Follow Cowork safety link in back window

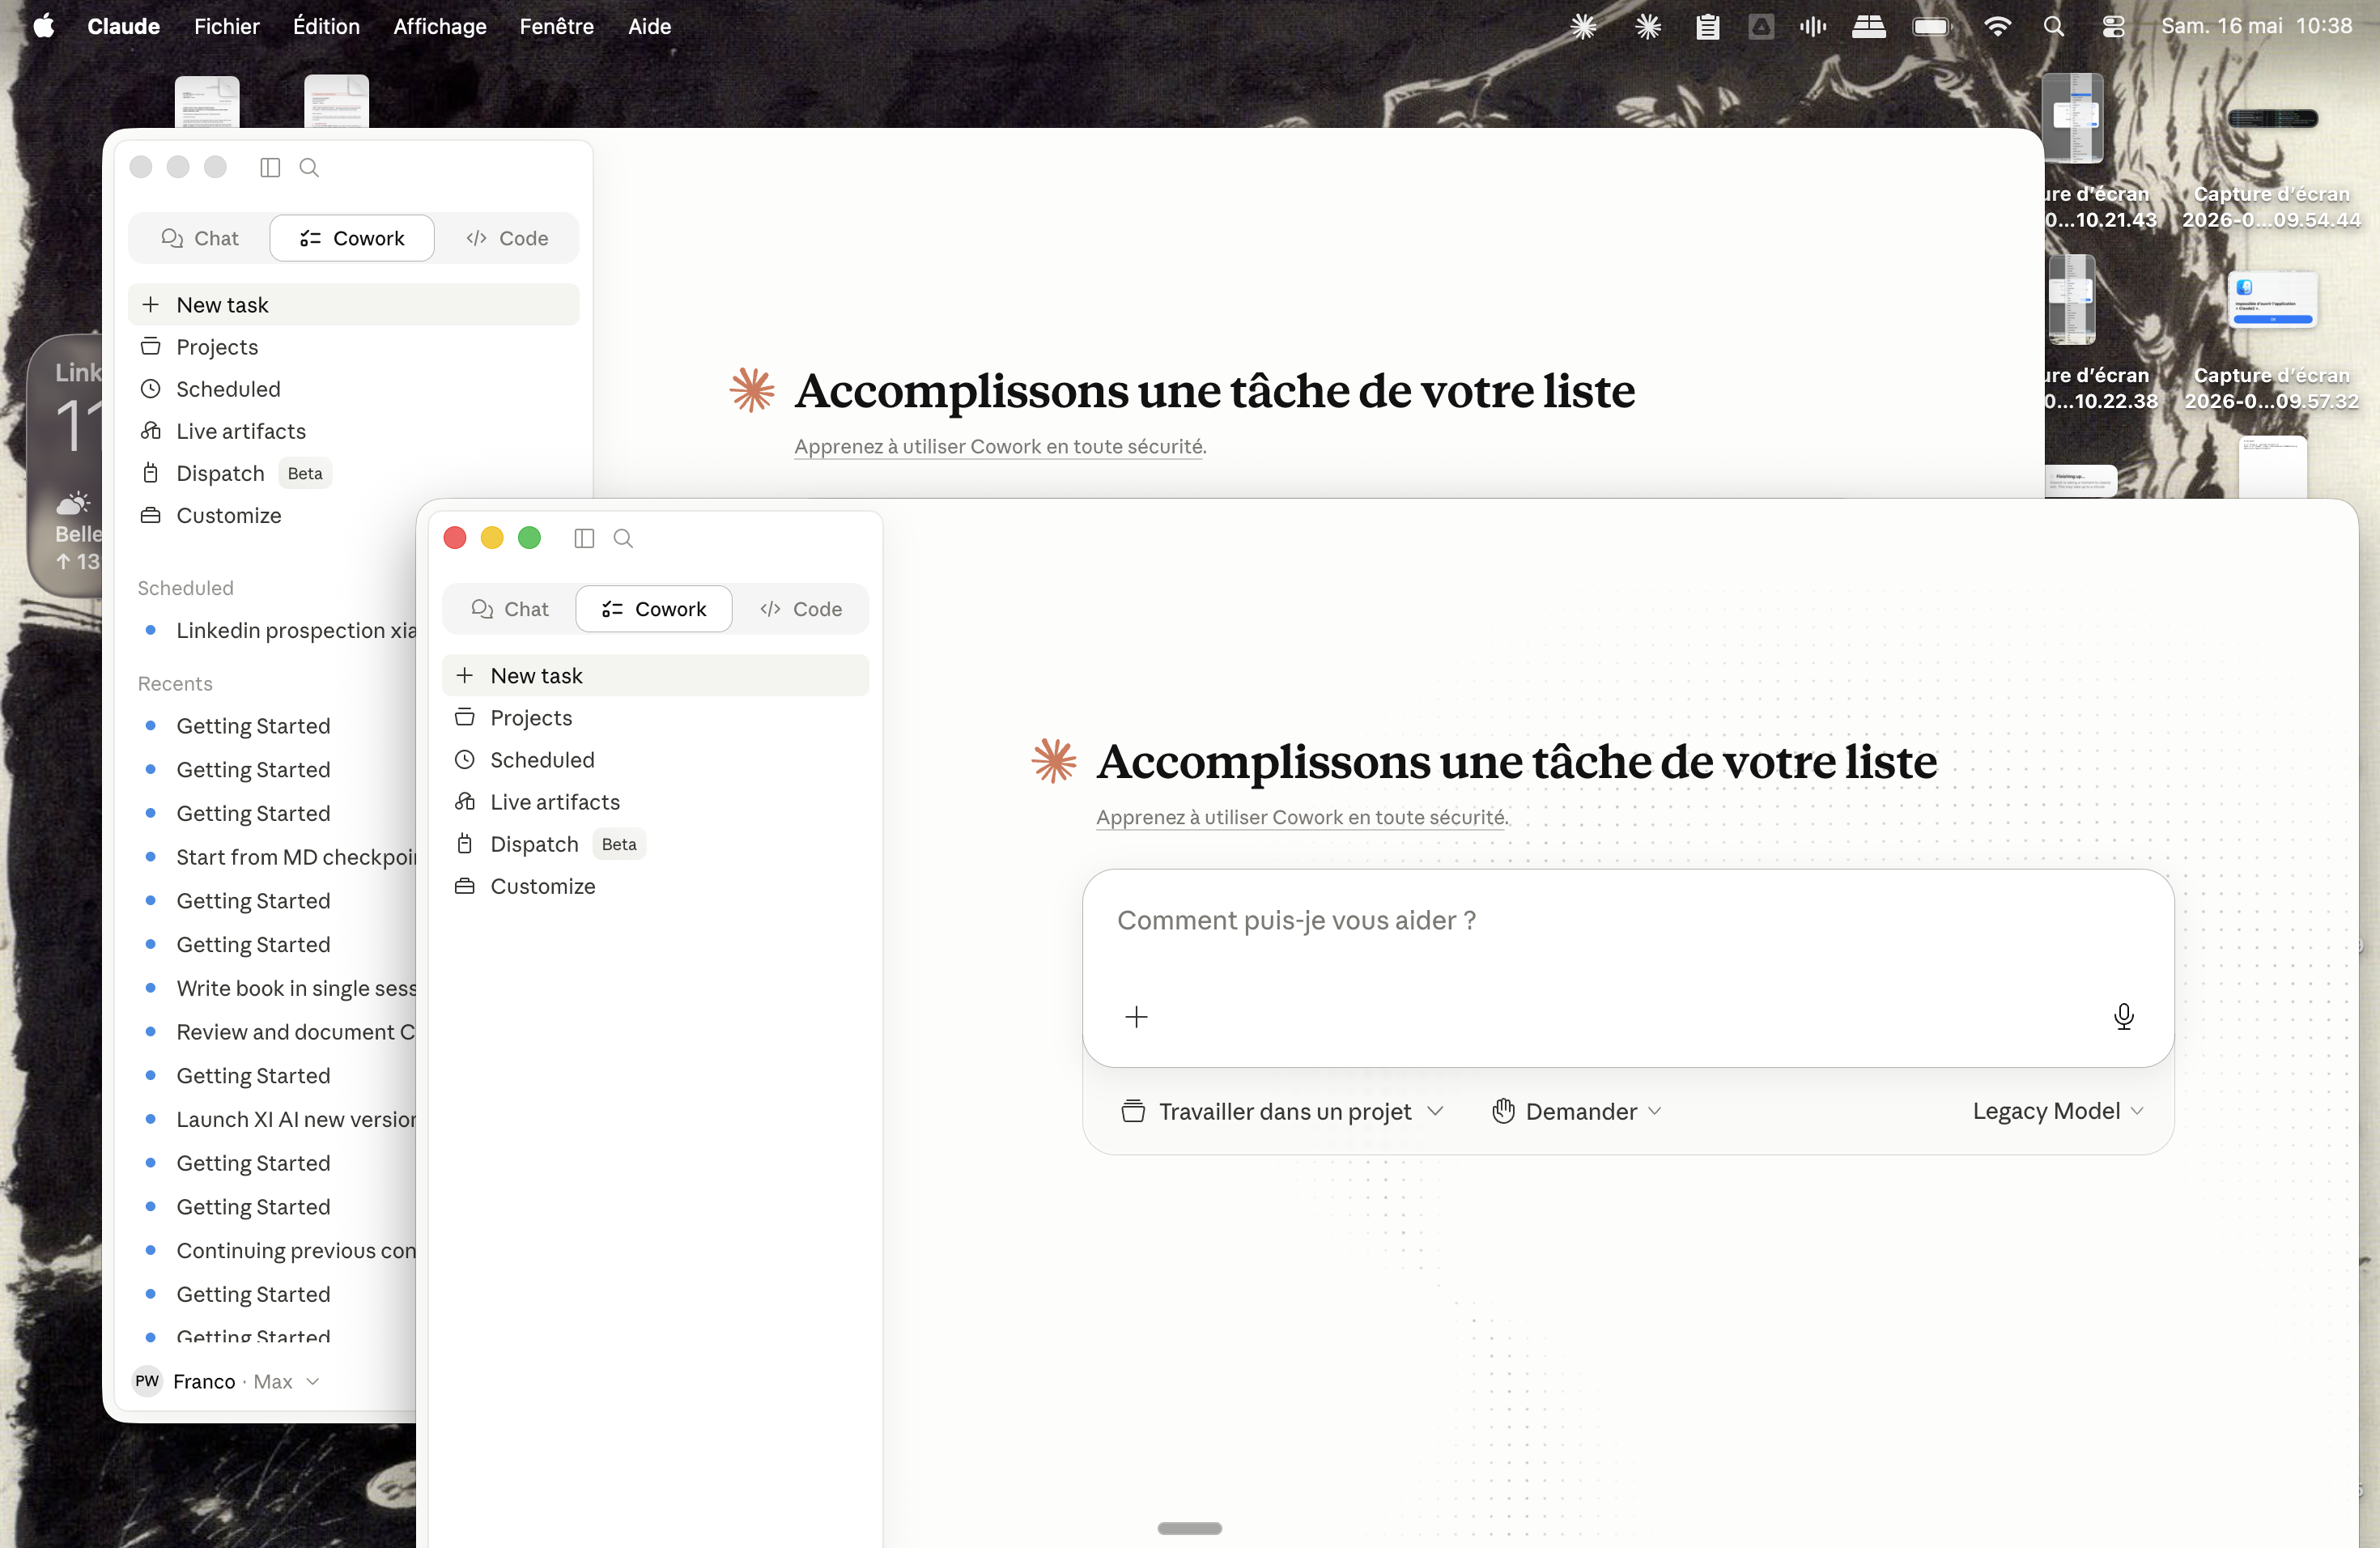point(999,446)
